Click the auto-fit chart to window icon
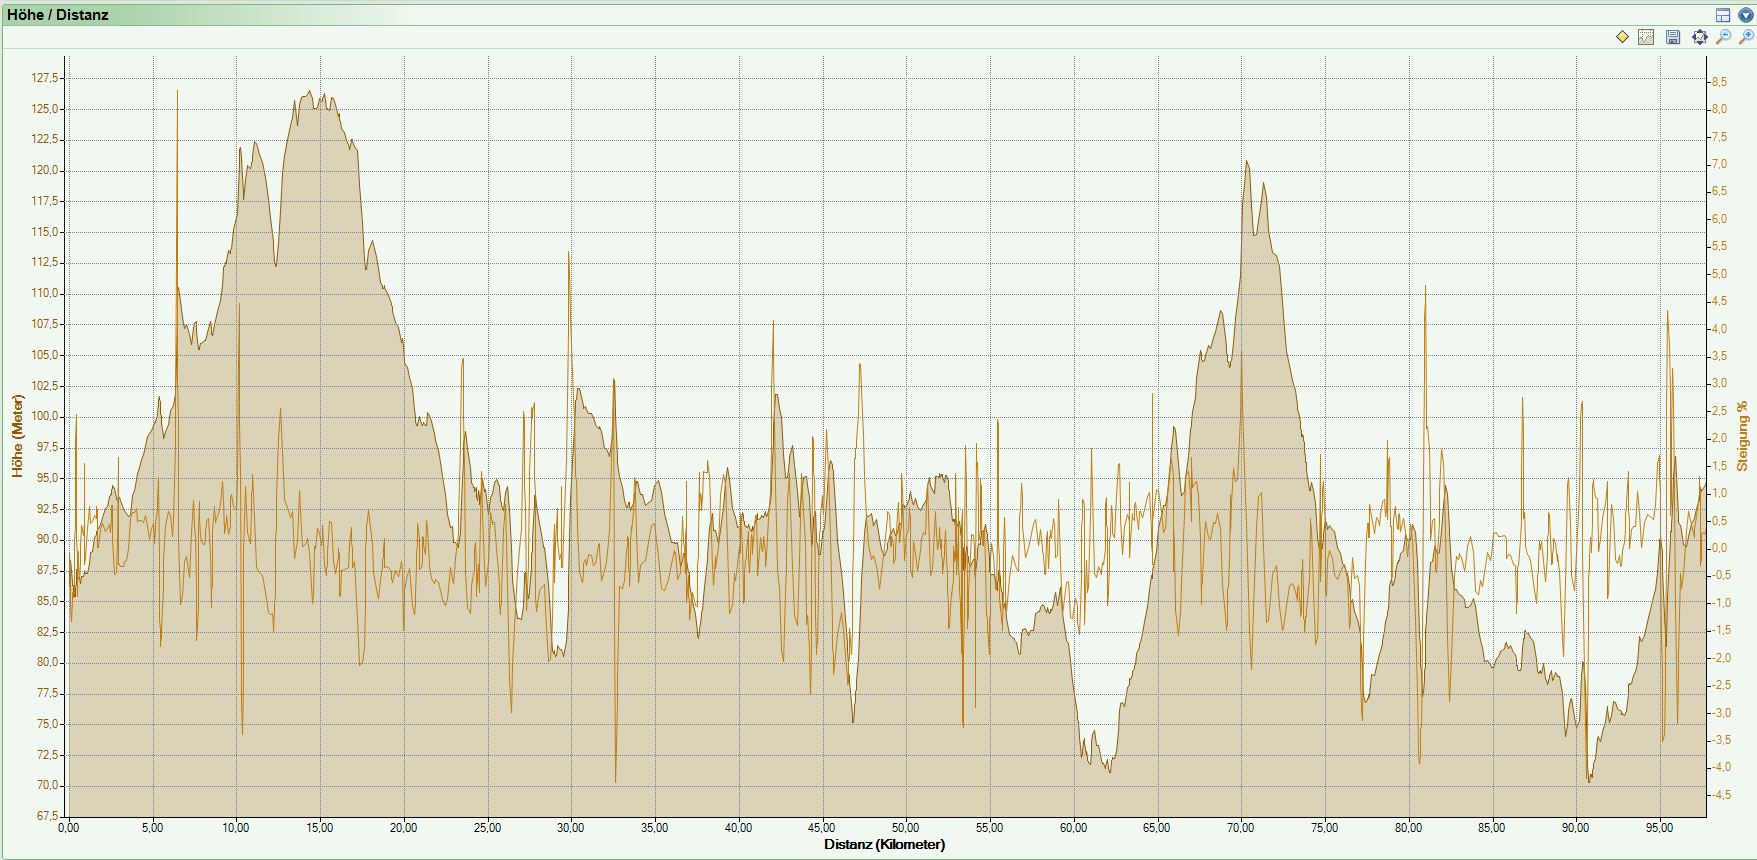Image resolution: width=1757 pixels, height=860 pixels. tap(1699, 37)
